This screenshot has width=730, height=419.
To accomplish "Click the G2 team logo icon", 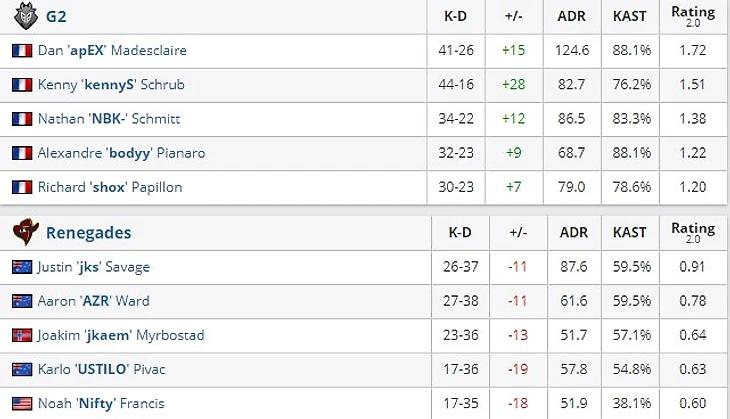I will point(23,16).
